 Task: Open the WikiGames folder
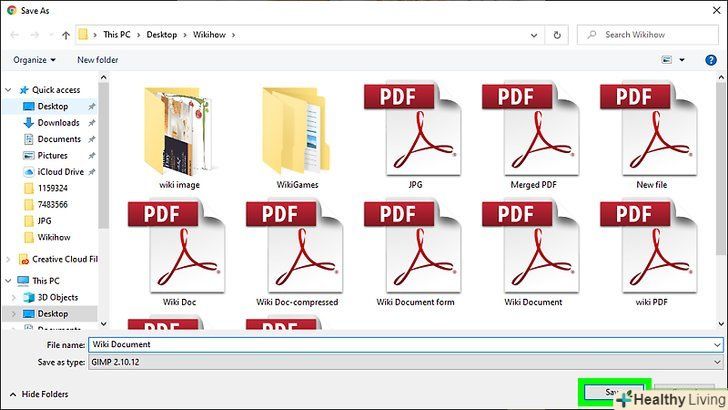pyautogui.click(x=297, y=137)
